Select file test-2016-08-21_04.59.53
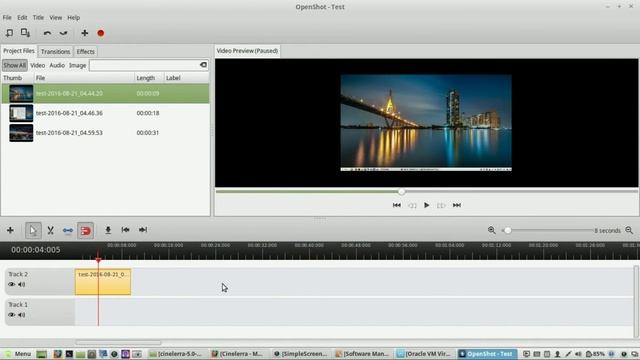The image size is (640, 360). [105, 133]
